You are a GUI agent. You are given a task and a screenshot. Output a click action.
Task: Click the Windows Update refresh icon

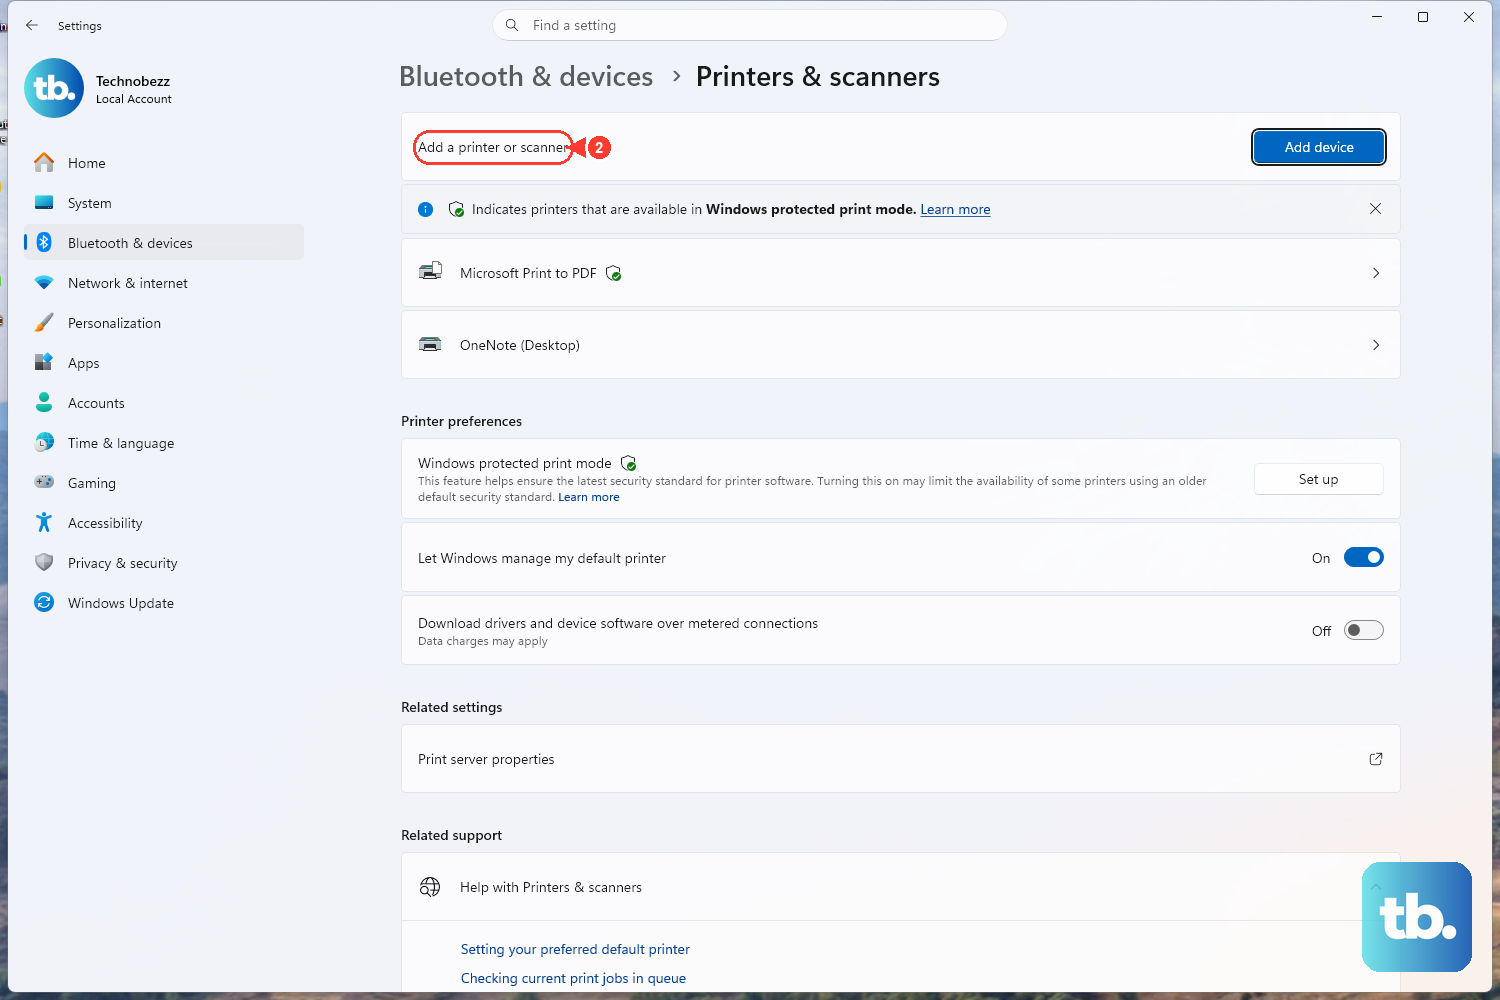click(44, 602)
